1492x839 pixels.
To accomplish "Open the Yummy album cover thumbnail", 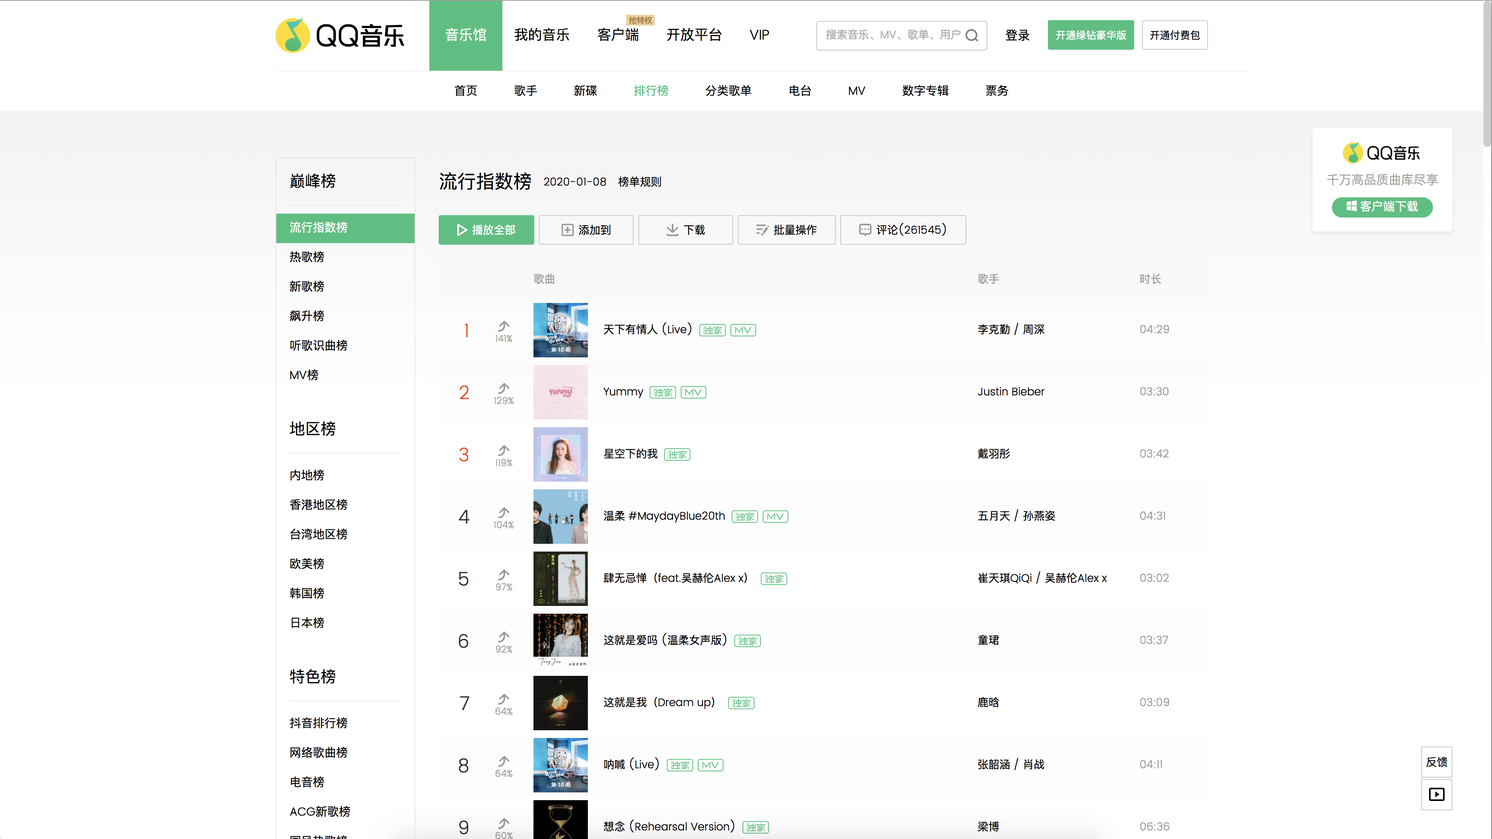I will pyautogui.click(x=560, y=392).
